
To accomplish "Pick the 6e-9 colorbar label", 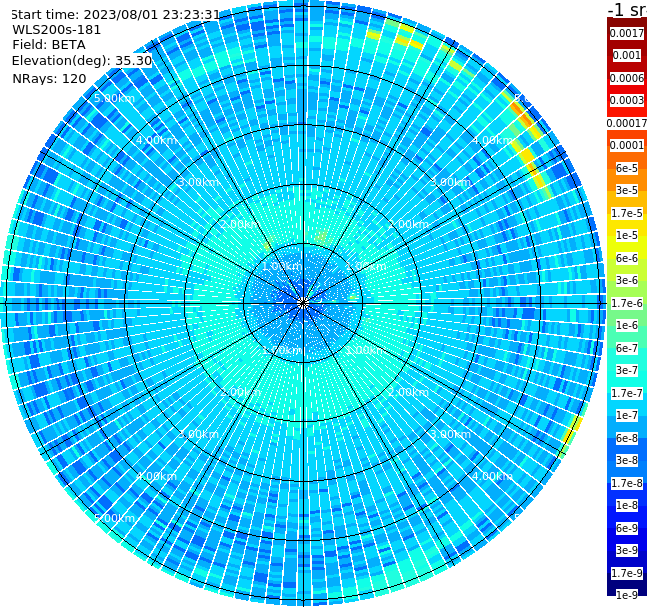I will pos(627,528).
